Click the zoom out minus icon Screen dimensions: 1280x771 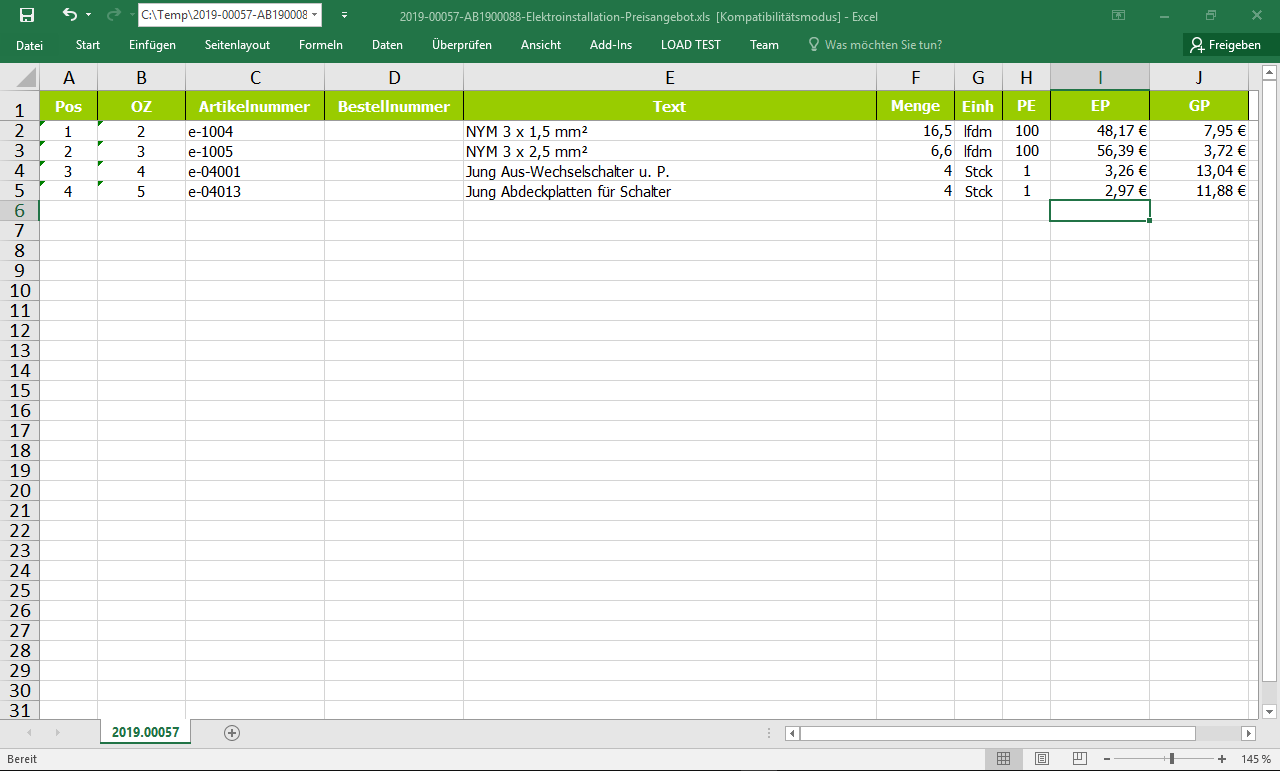1107,759
